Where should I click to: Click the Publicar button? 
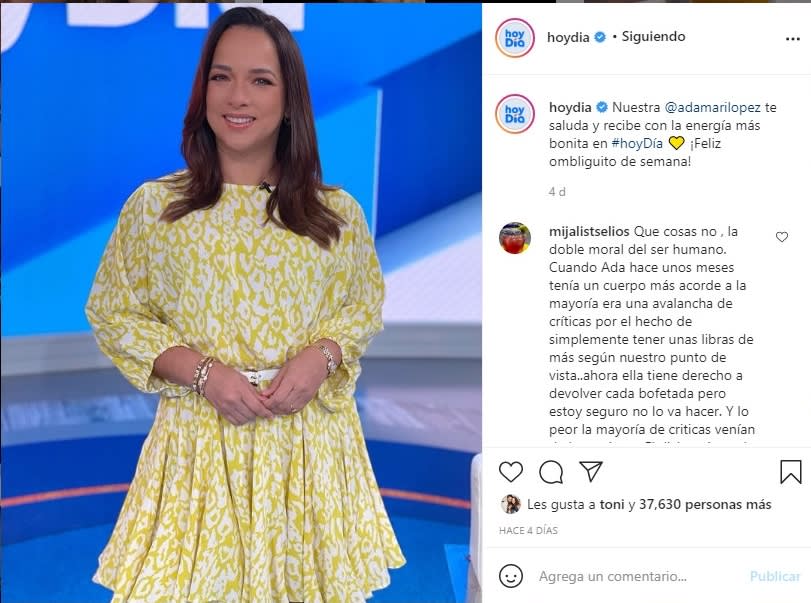(x=775, y=576)
